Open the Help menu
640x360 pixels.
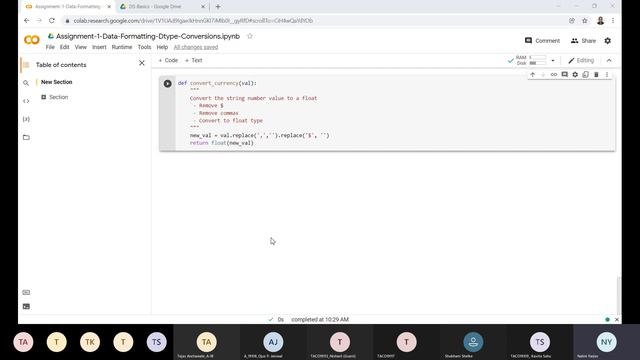click(x=162, y=47)
